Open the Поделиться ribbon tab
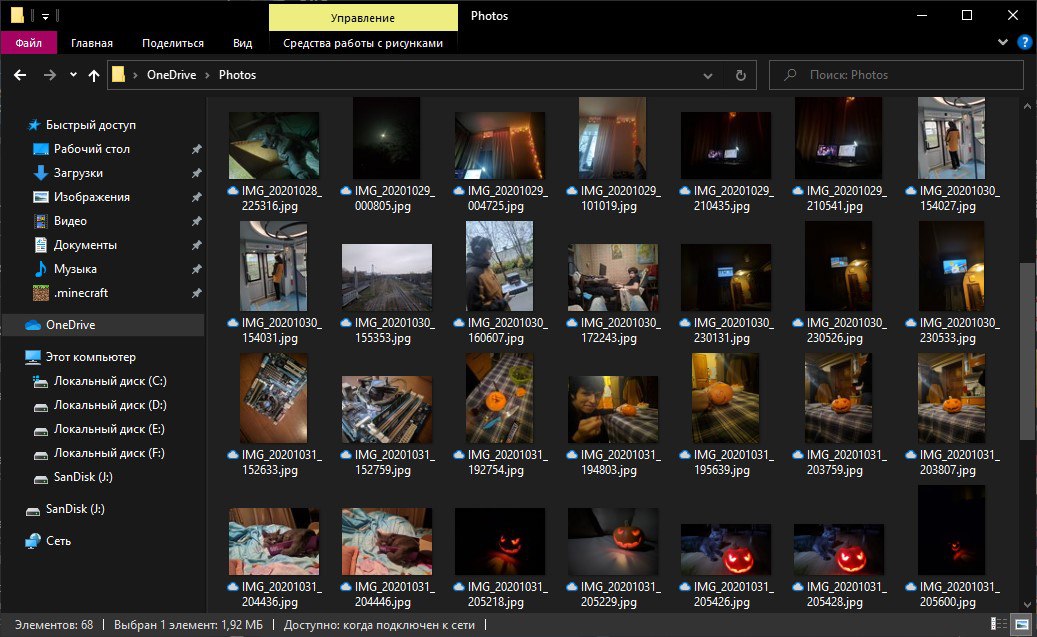 click(173, 43)
